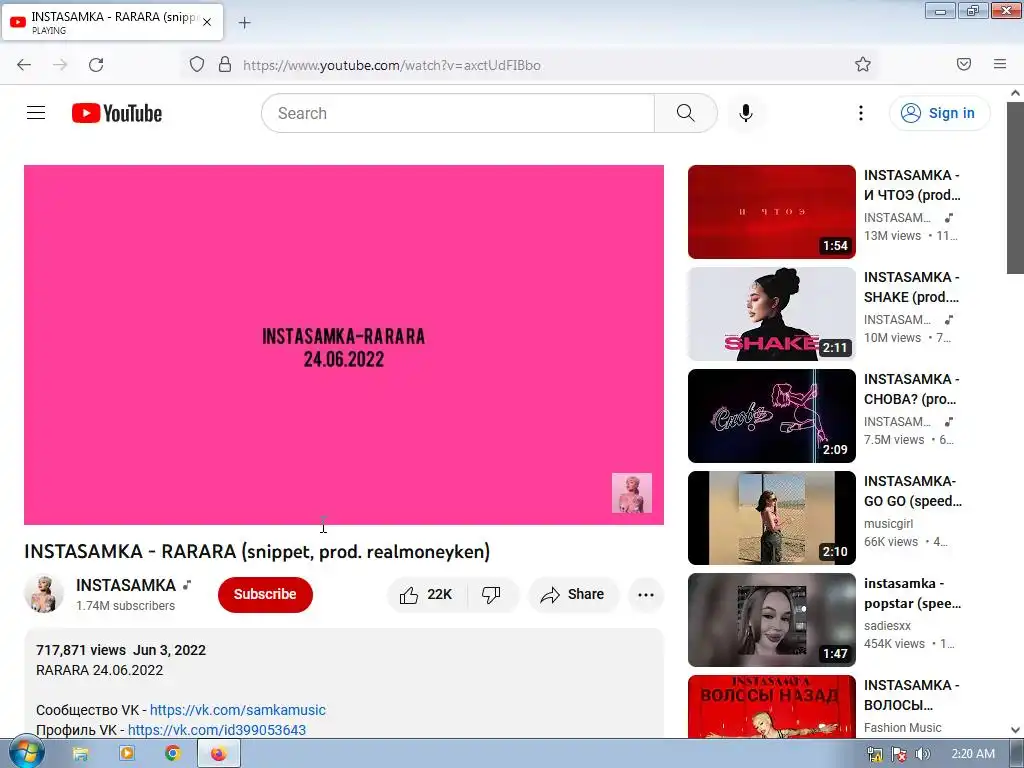Click the 717,871 views description line
The height and width of the screenshot is (768, 1024).
pos(121,650)
